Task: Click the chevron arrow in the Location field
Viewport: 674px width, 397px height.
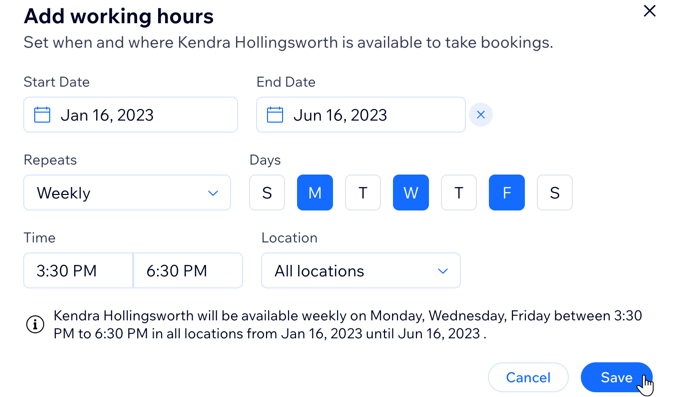Action: (443, 271)
